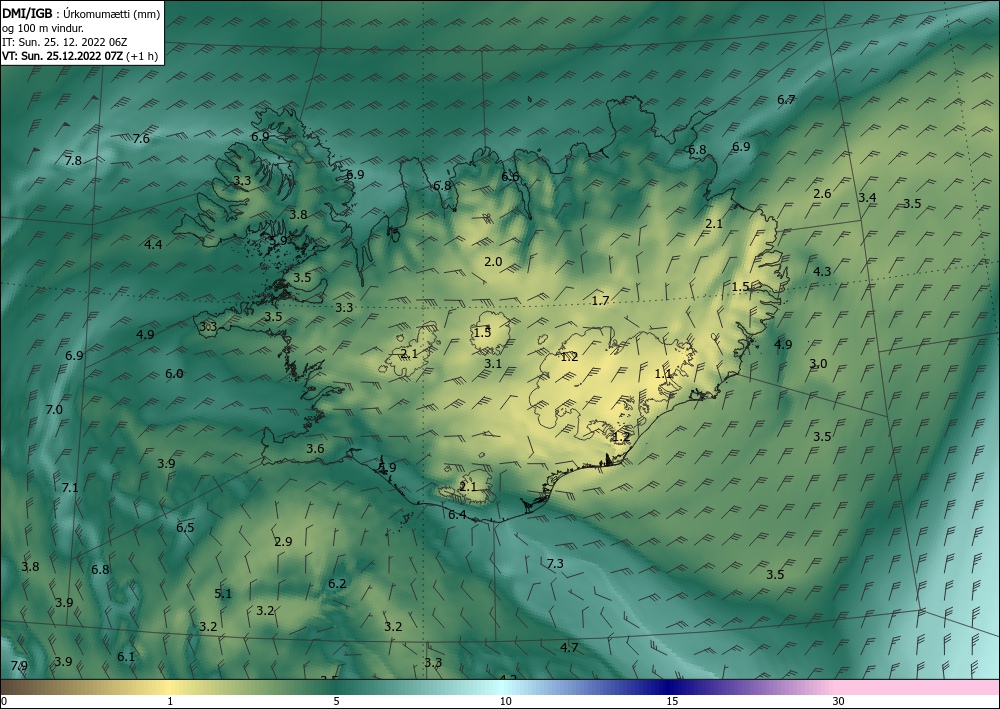Click the map value 5.1
This screenshot has height=709, width=1000.
pyautogui.click(x=223, y=594)
